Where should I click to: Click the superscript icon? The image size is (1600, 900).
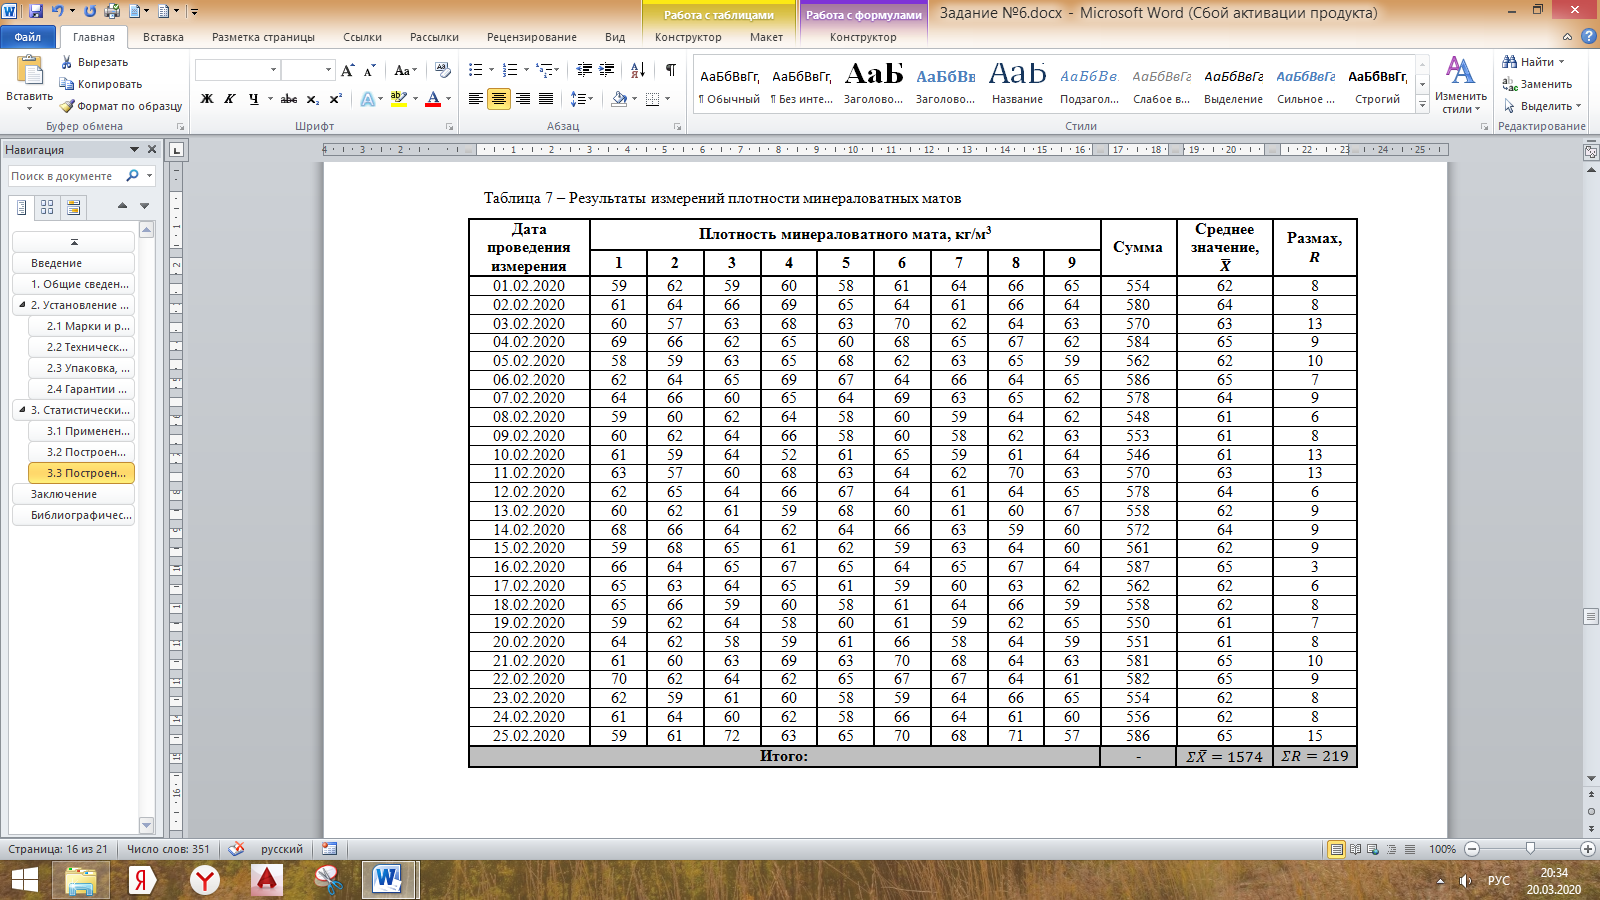[x=336, y=99]
